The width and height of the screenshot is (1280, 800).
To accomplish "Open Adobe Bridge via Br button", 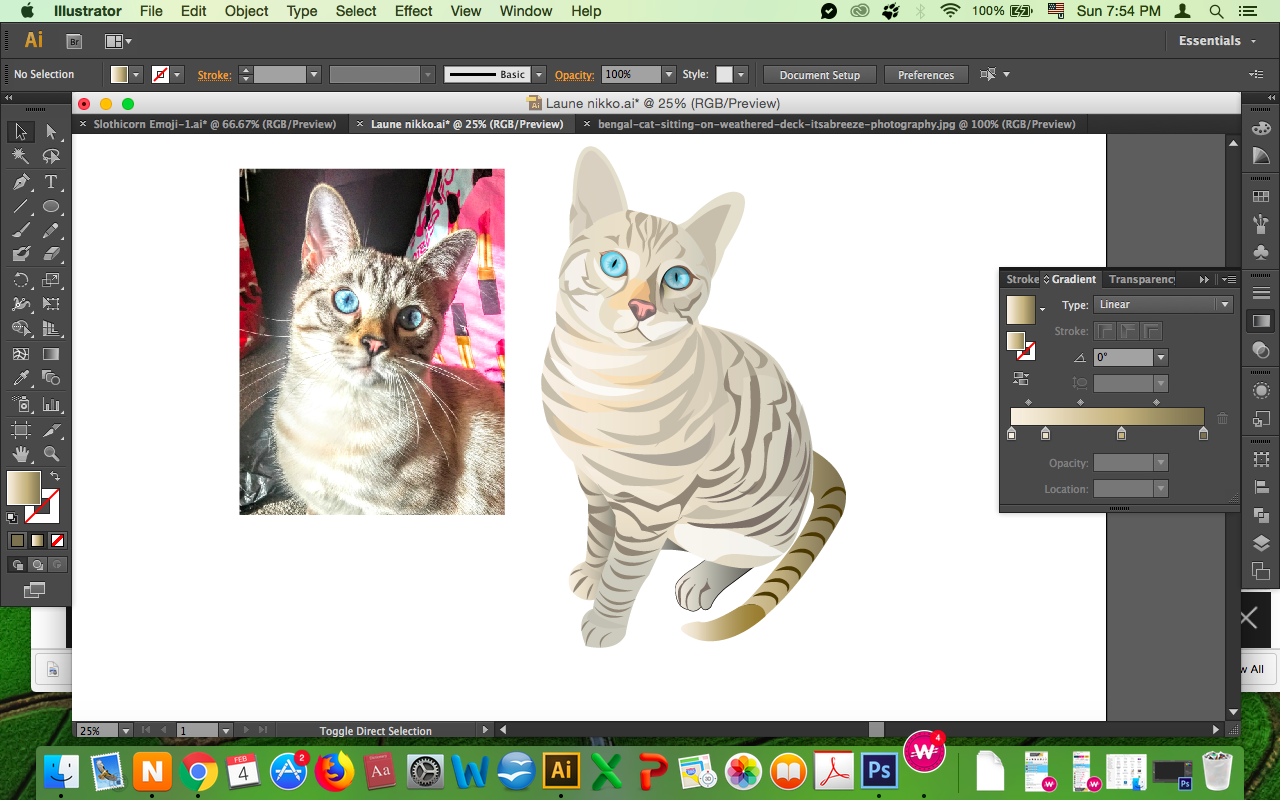I will [x=73, y=41].
